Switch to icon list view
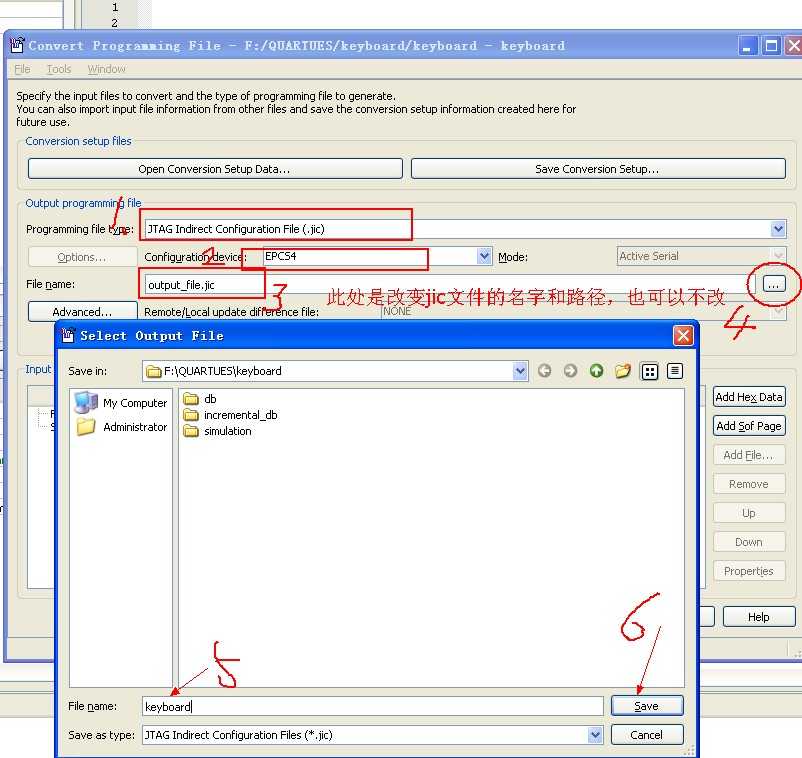Viewport: 802px width, 758px height. click(x=650, y=371)
